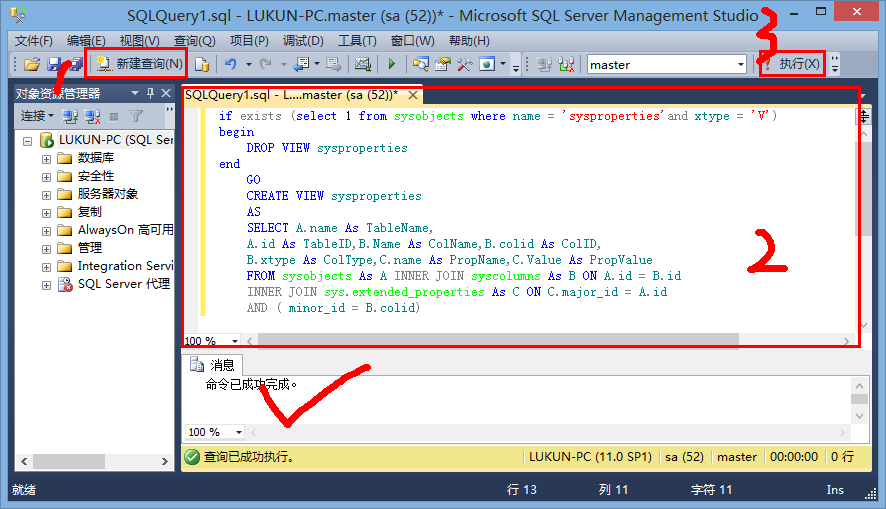Click the disconnect Object Explorer icon

pyautogui.click(x=92, y=116)
